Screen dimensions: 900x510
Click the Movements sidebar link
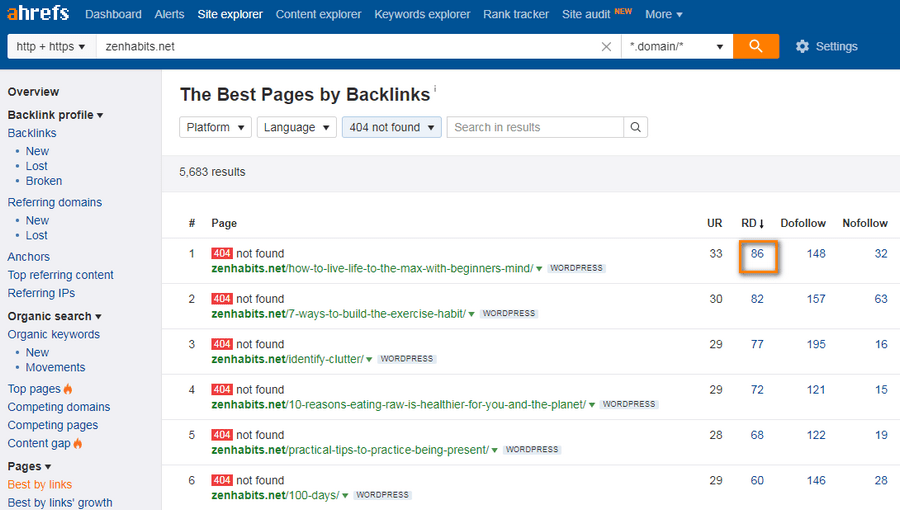coord(55,367)
